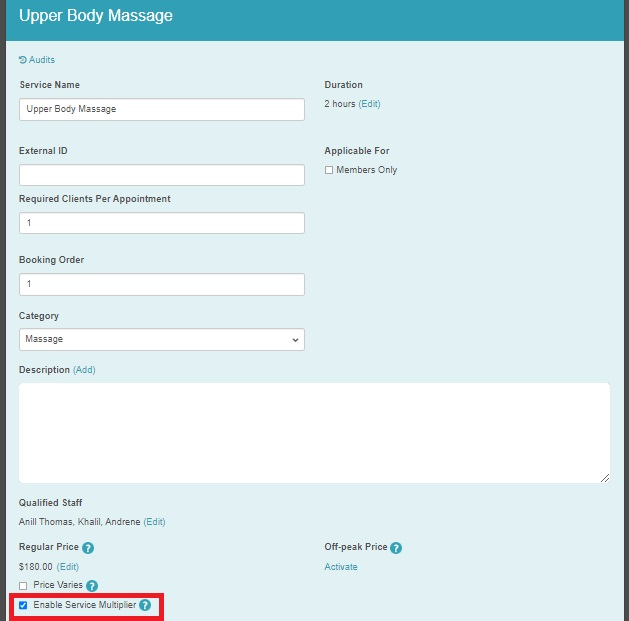The width and height of the screenshot is (629, 621).
Task: Tick the Price Varies checkbox
Action: pos(23,586)
